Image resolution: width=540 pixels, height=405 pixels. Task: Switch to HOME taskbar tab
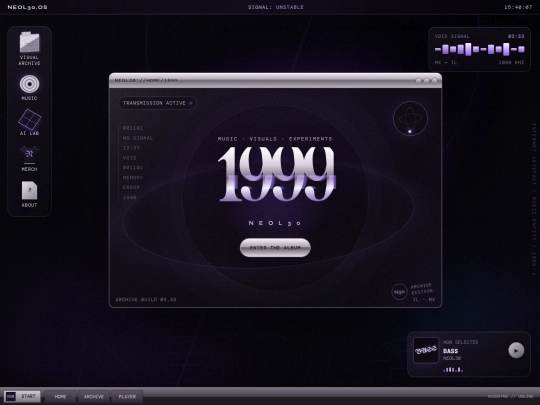point(60,396)
